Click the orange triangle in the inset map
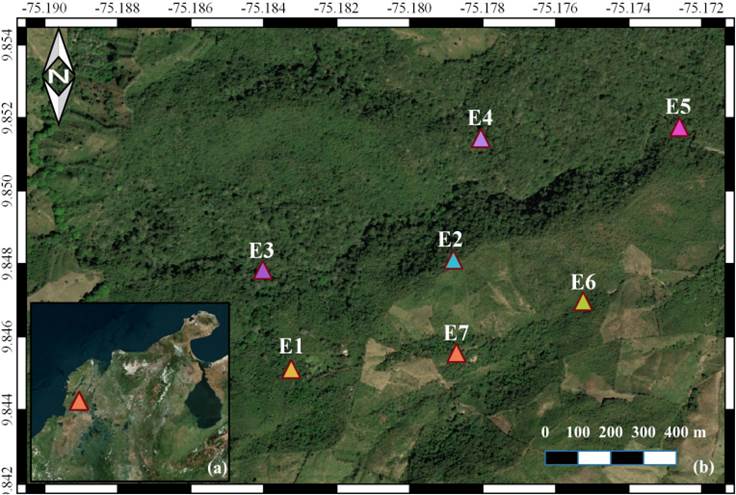Screen dimensions: 736x495 [79, 403]
